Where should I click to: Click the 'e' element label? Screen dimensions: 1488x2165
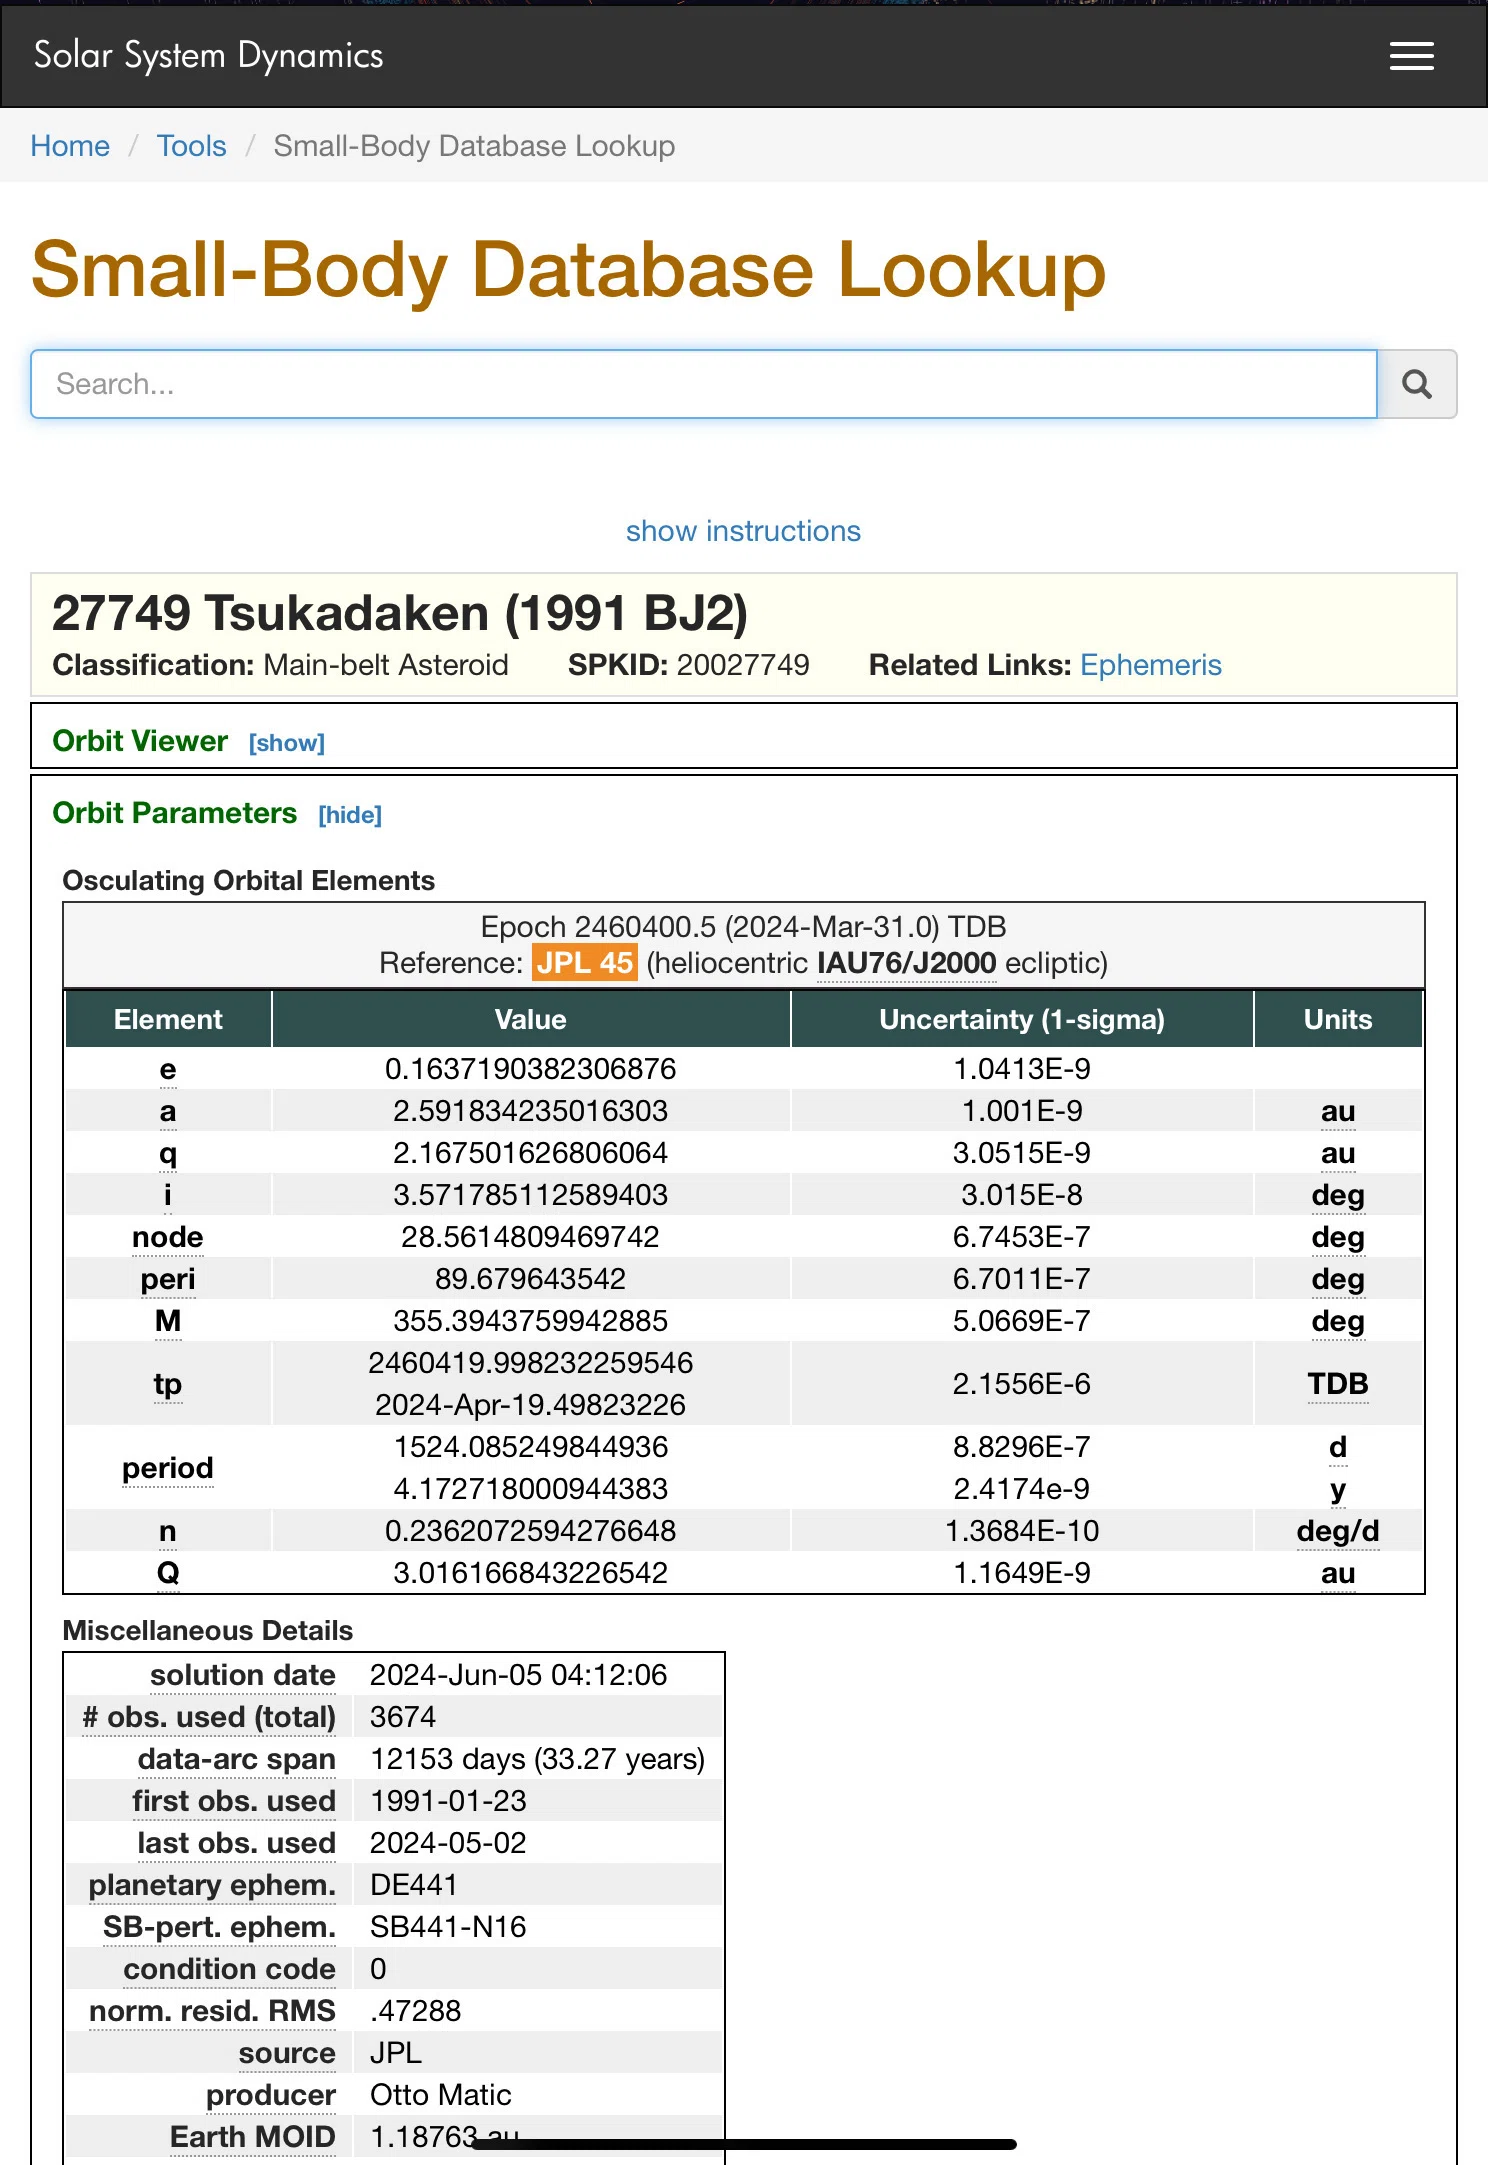[168, 1069]
